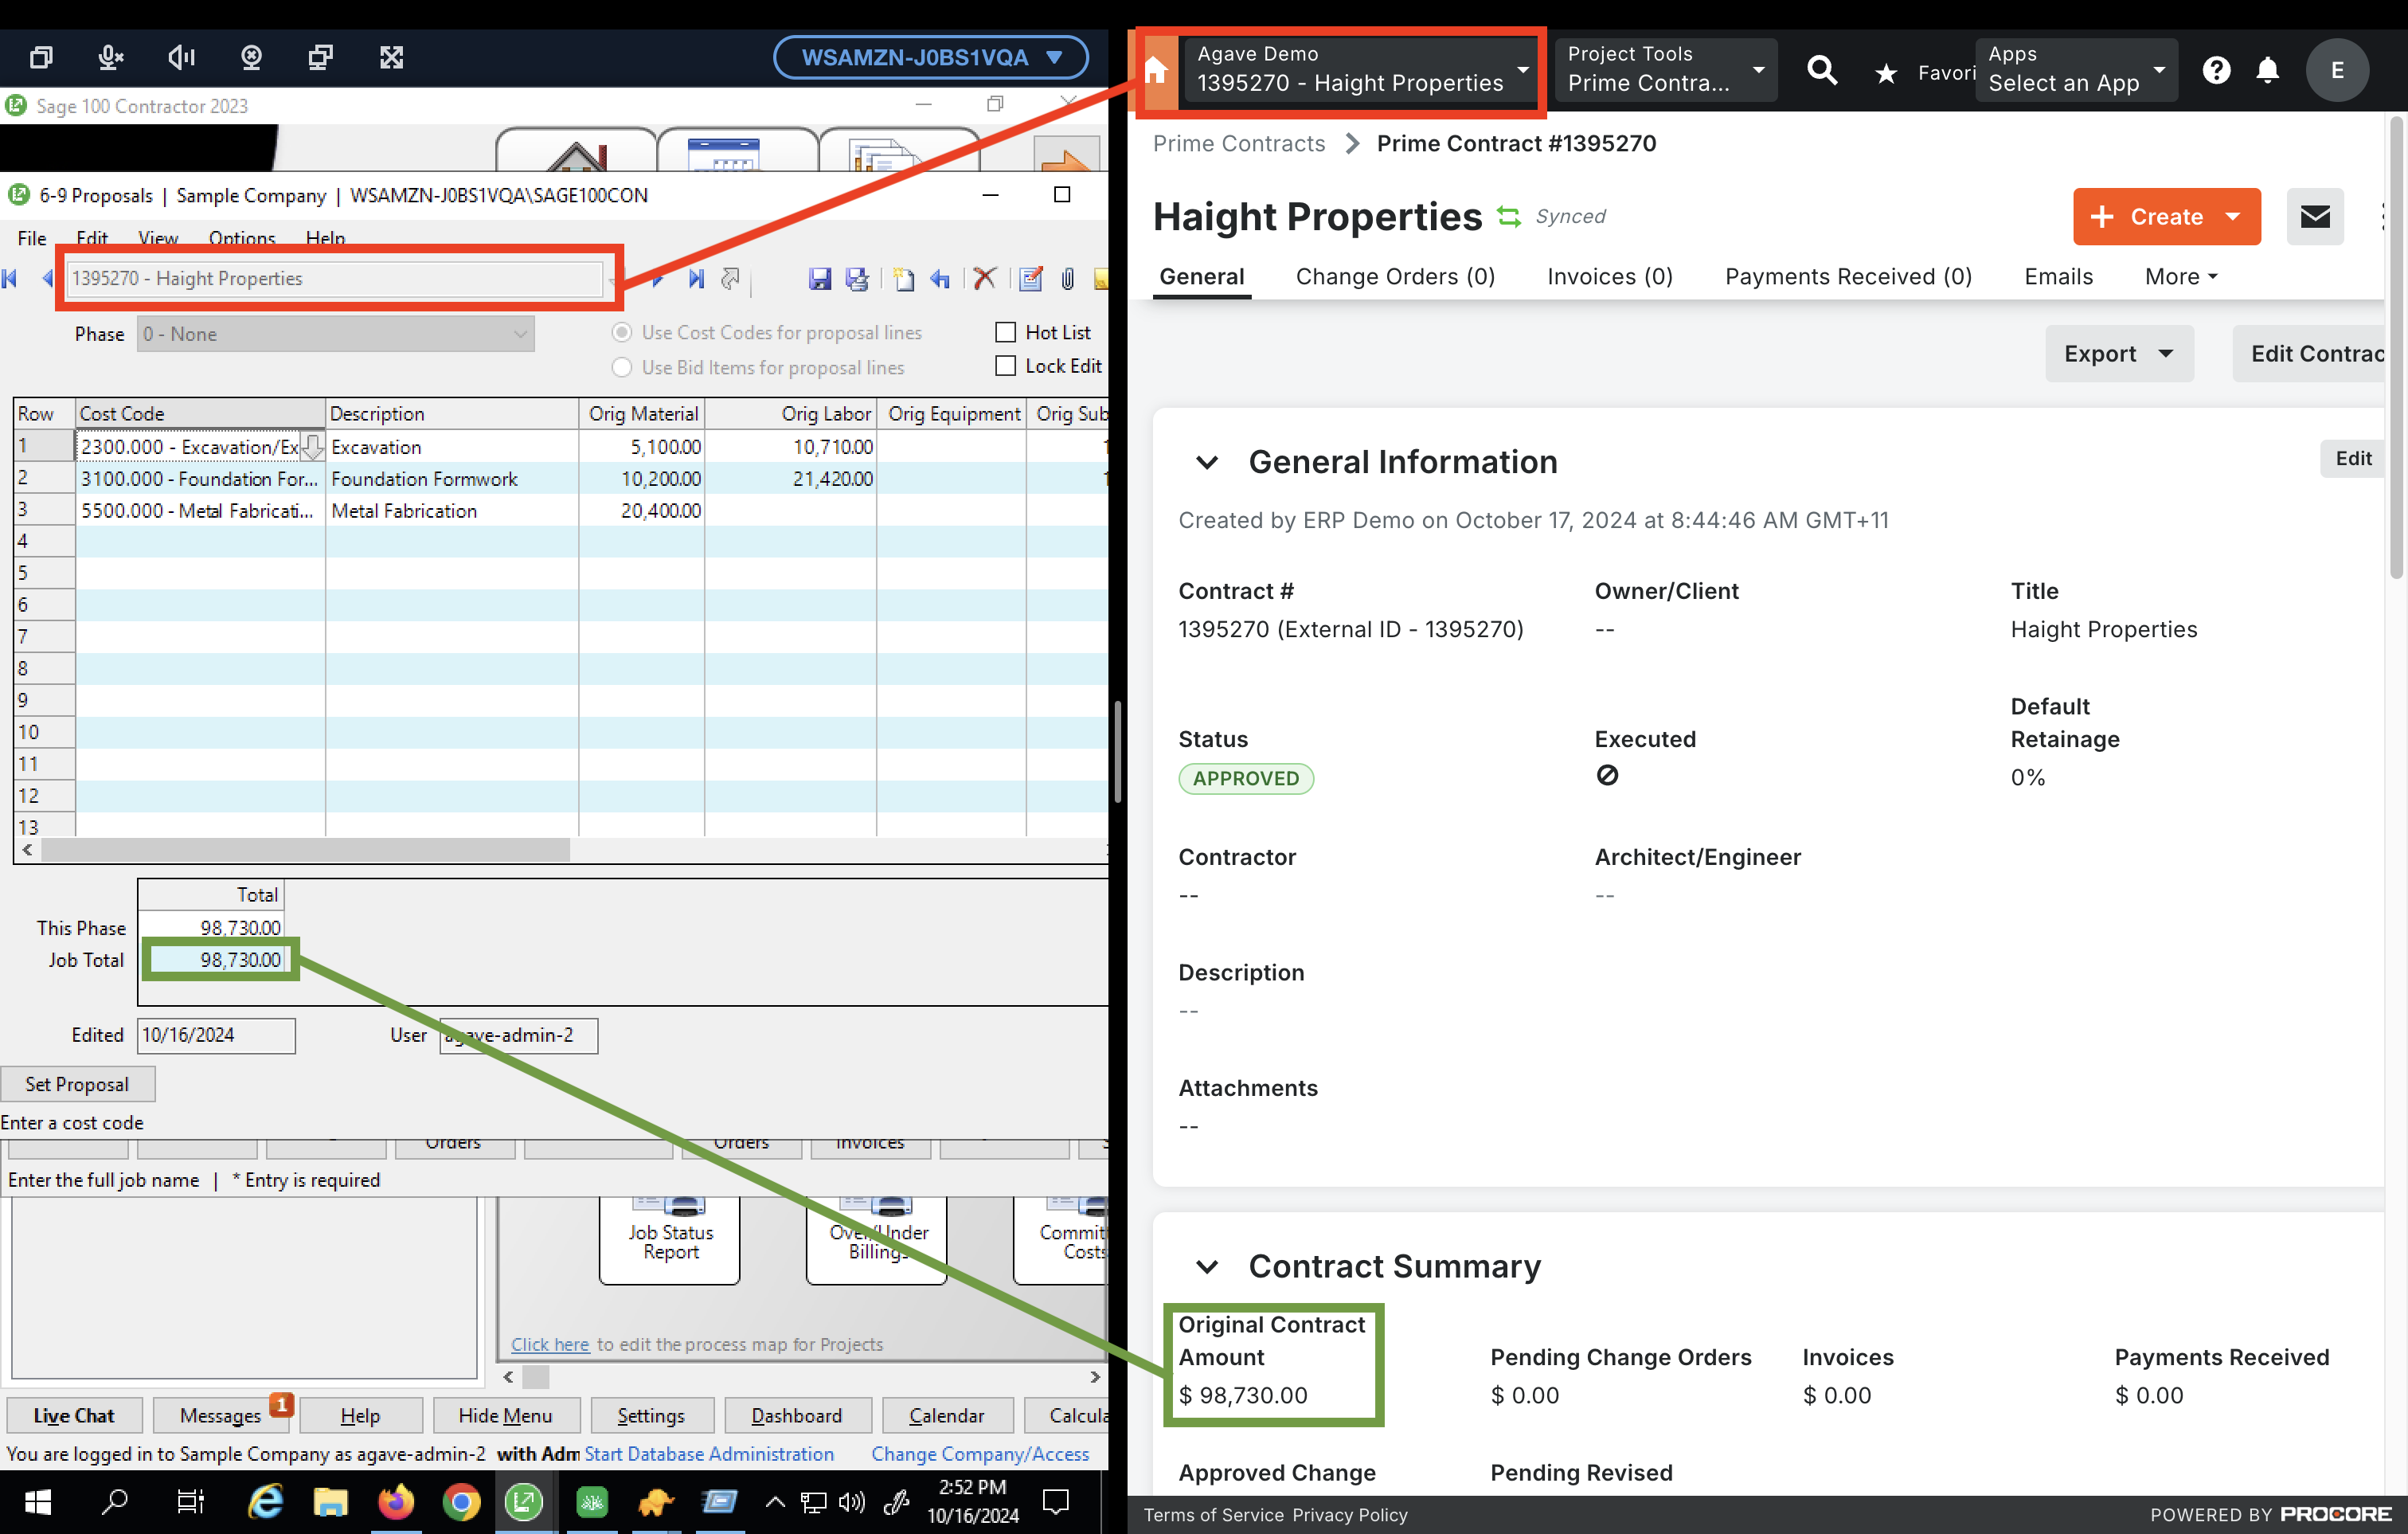This screenshot has width=2408, height=1534.
Task: Open the File menu in Sage
Action: tap(32, 238)
